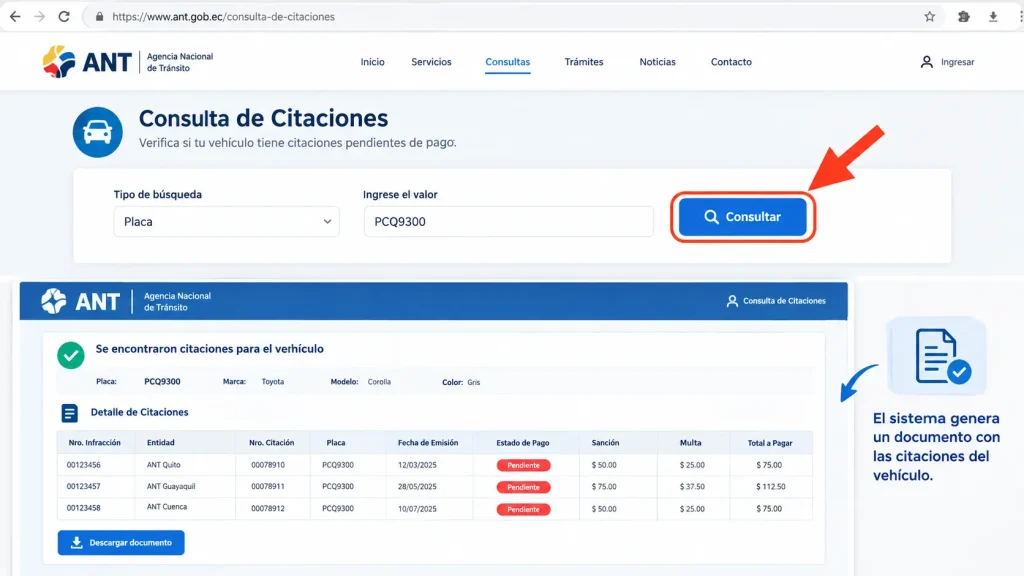Click citation number 00078911

click(x=268, y=487)
